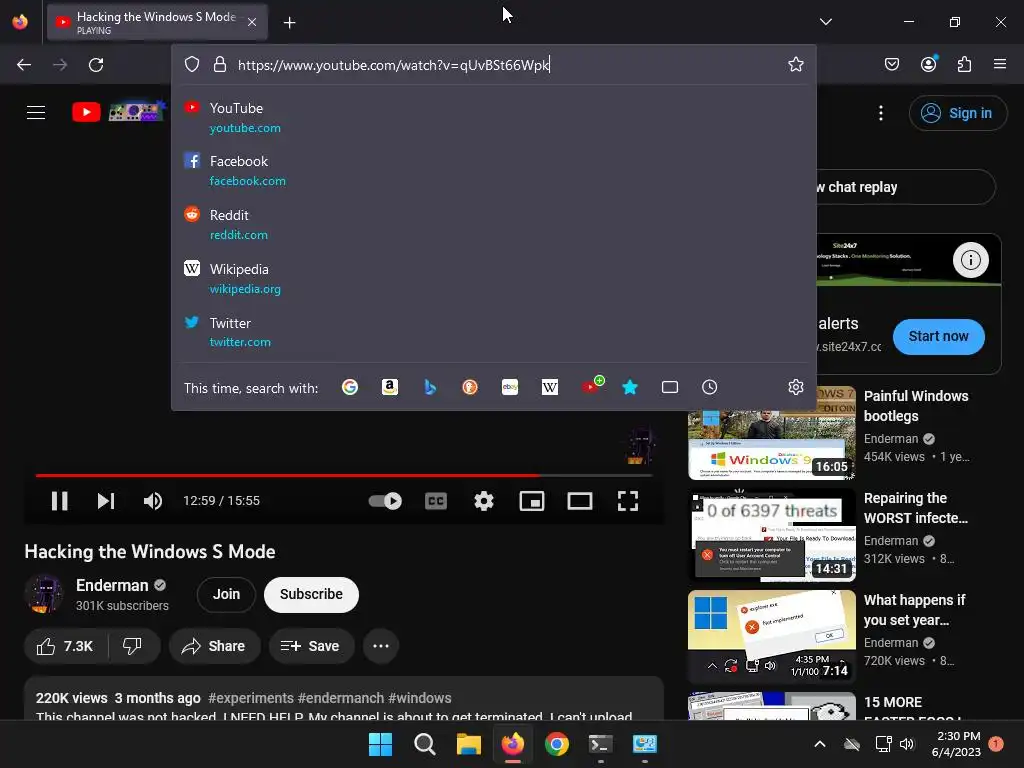Viewport: 1024px width, 768px height.
Task: Close the Hacking the Windows S Mode tab
Action: (252, 22)
